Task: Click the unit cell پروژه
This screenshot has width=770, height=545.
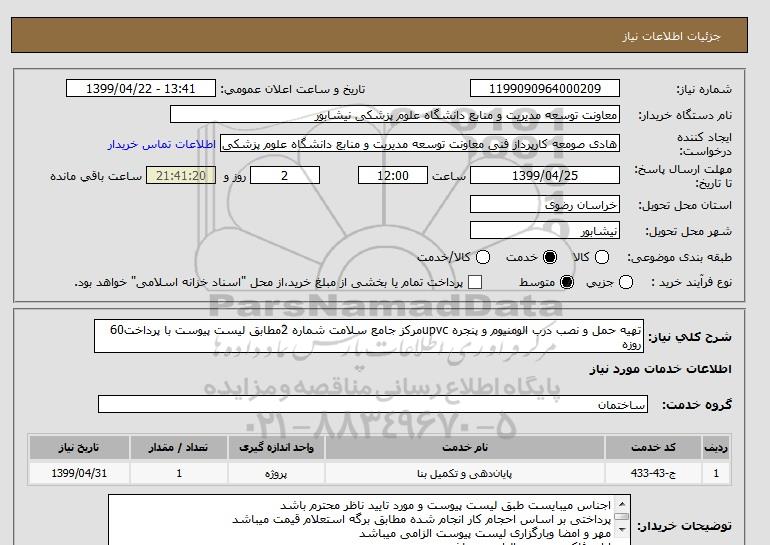Action: [x=276, y=473]
